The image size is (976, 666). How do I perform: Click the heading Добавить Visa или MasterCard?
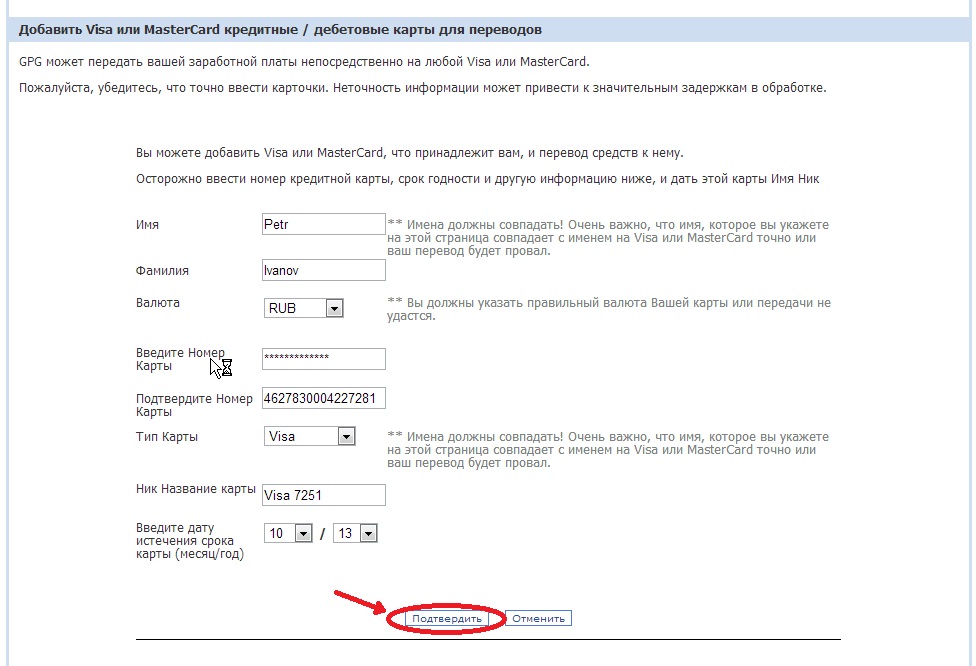click(280, 29)
